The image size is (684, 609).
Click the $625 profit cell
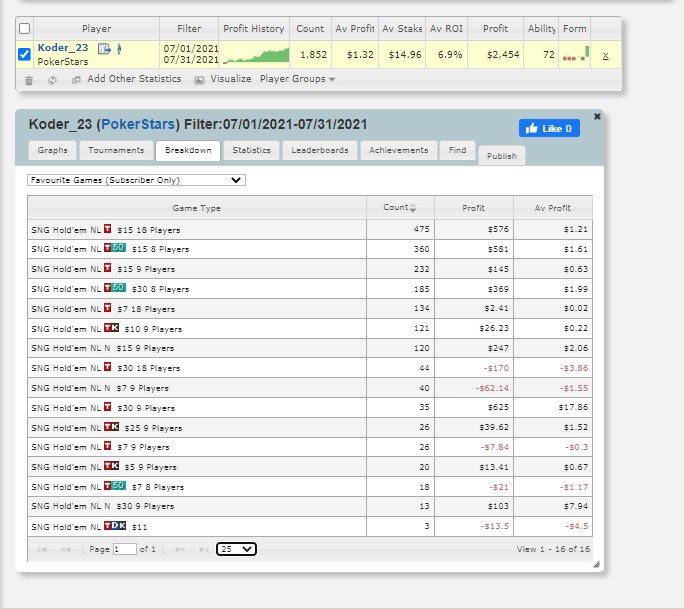474,407
